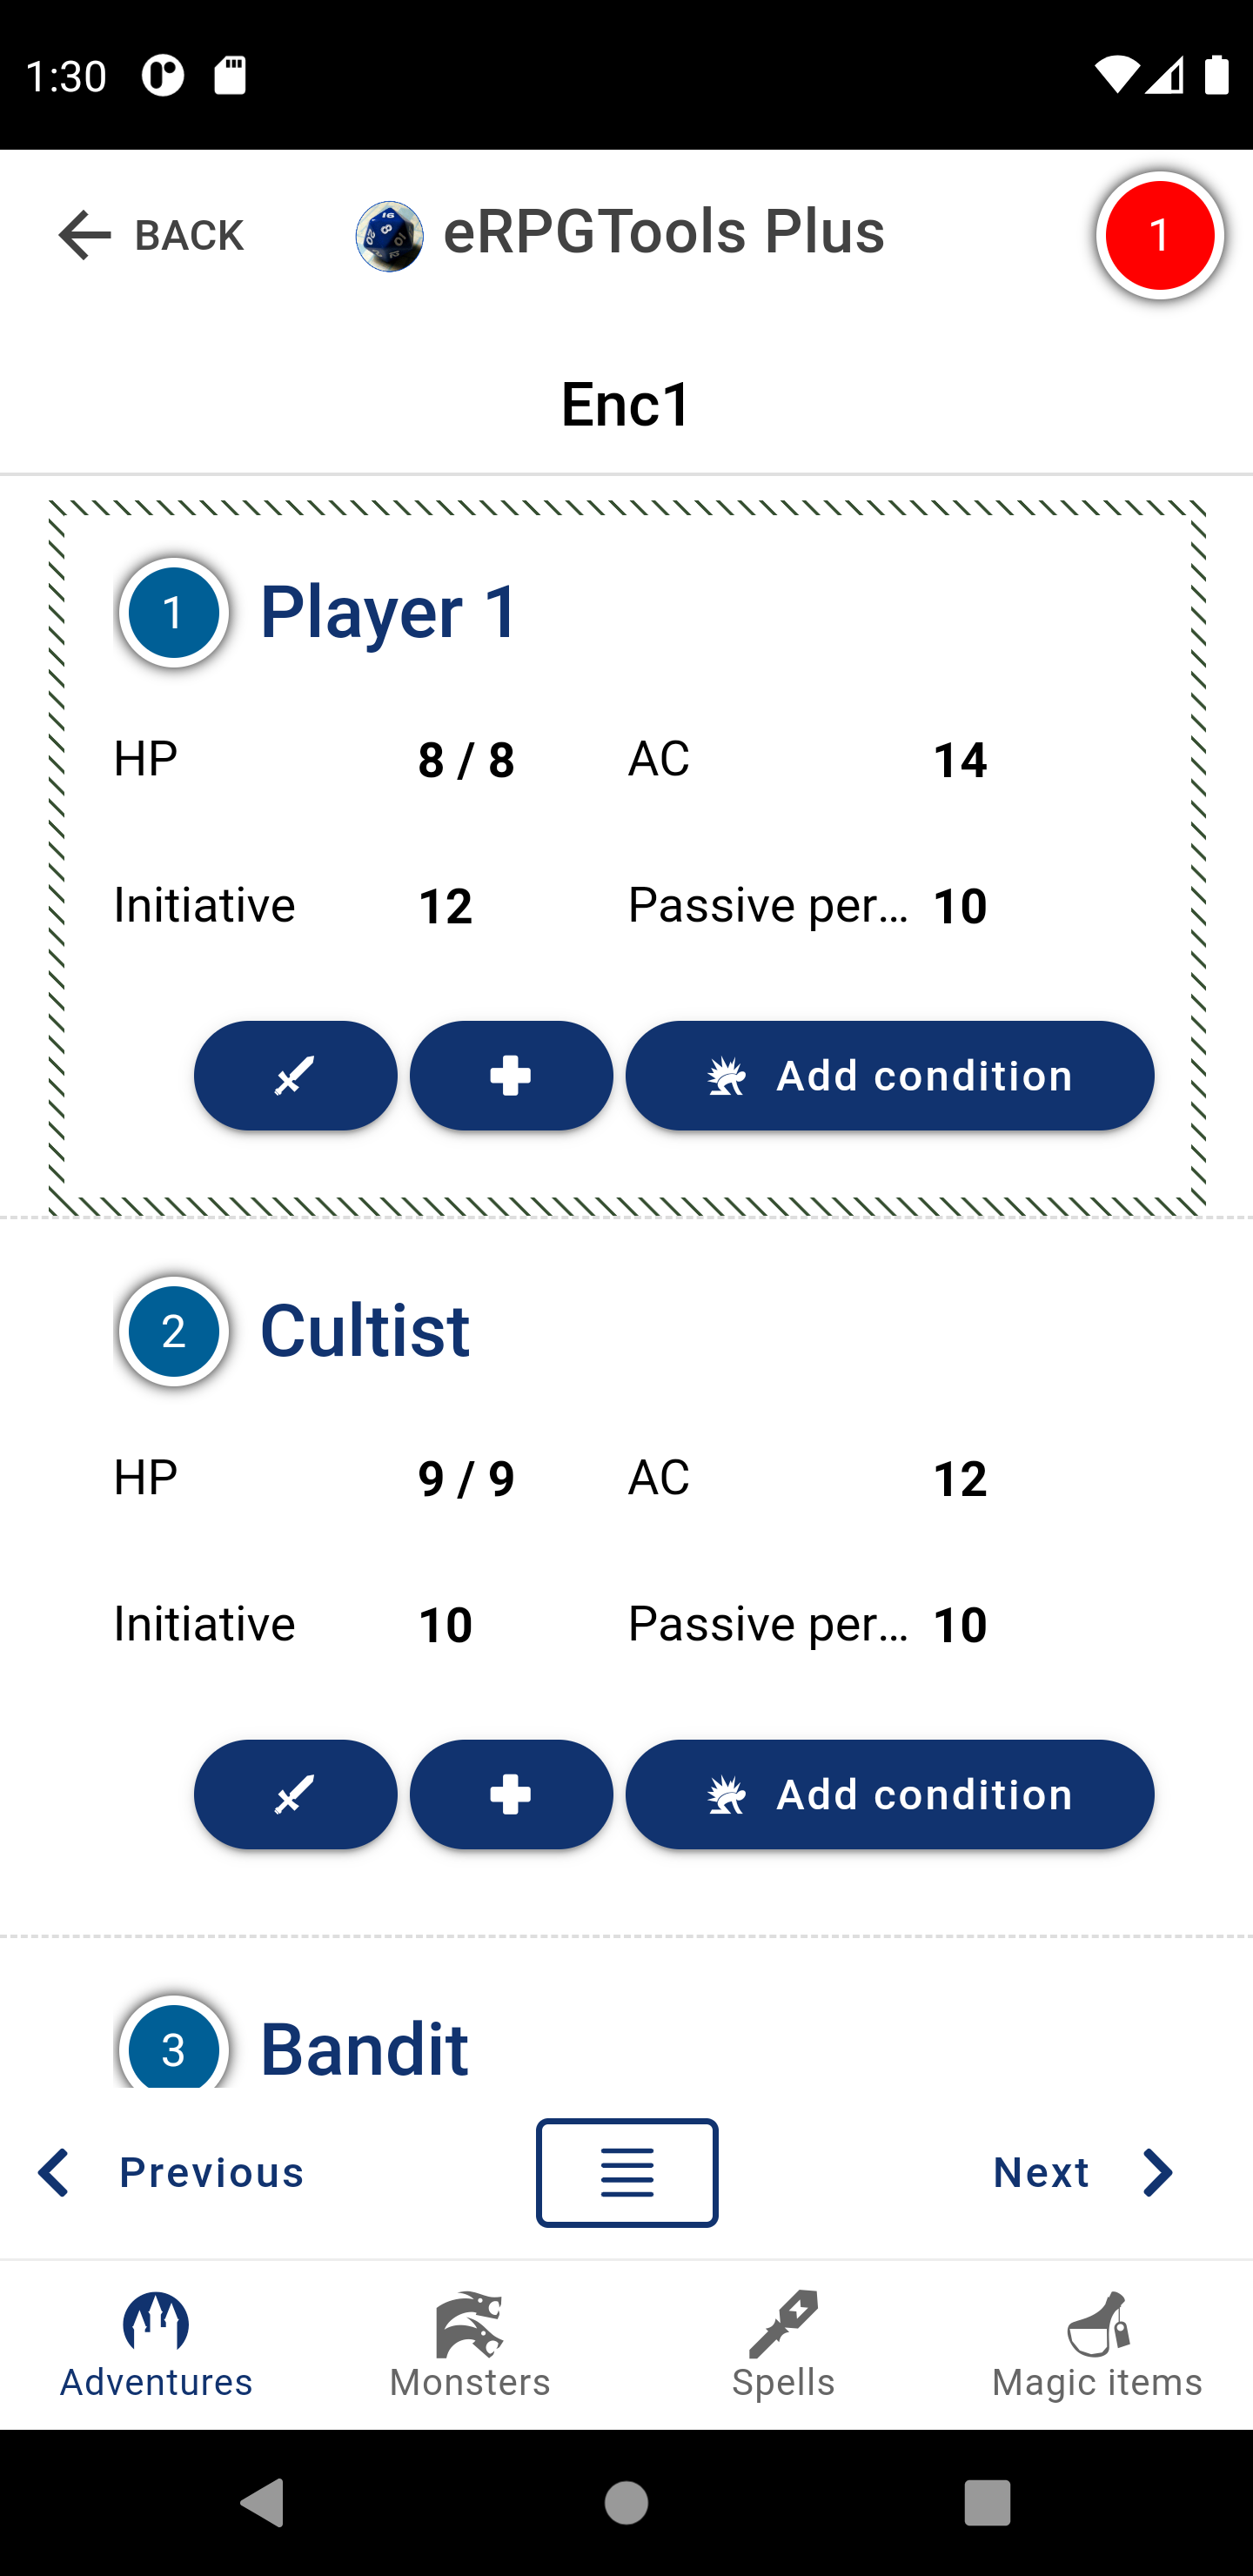Open the Bandit combatant entry

[x=364, y=2048]
